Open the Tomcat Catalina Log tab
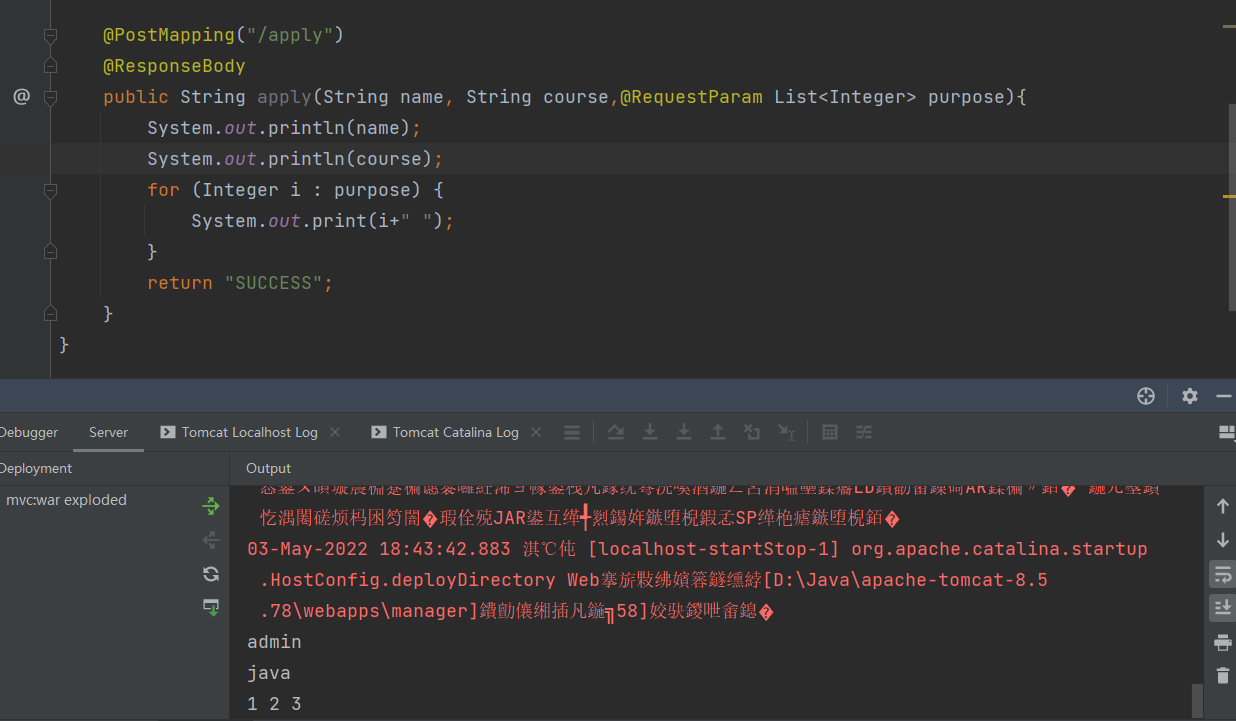Image resolution: width=1236 pixels, height=721 pixels. click(x=455, y=432)
